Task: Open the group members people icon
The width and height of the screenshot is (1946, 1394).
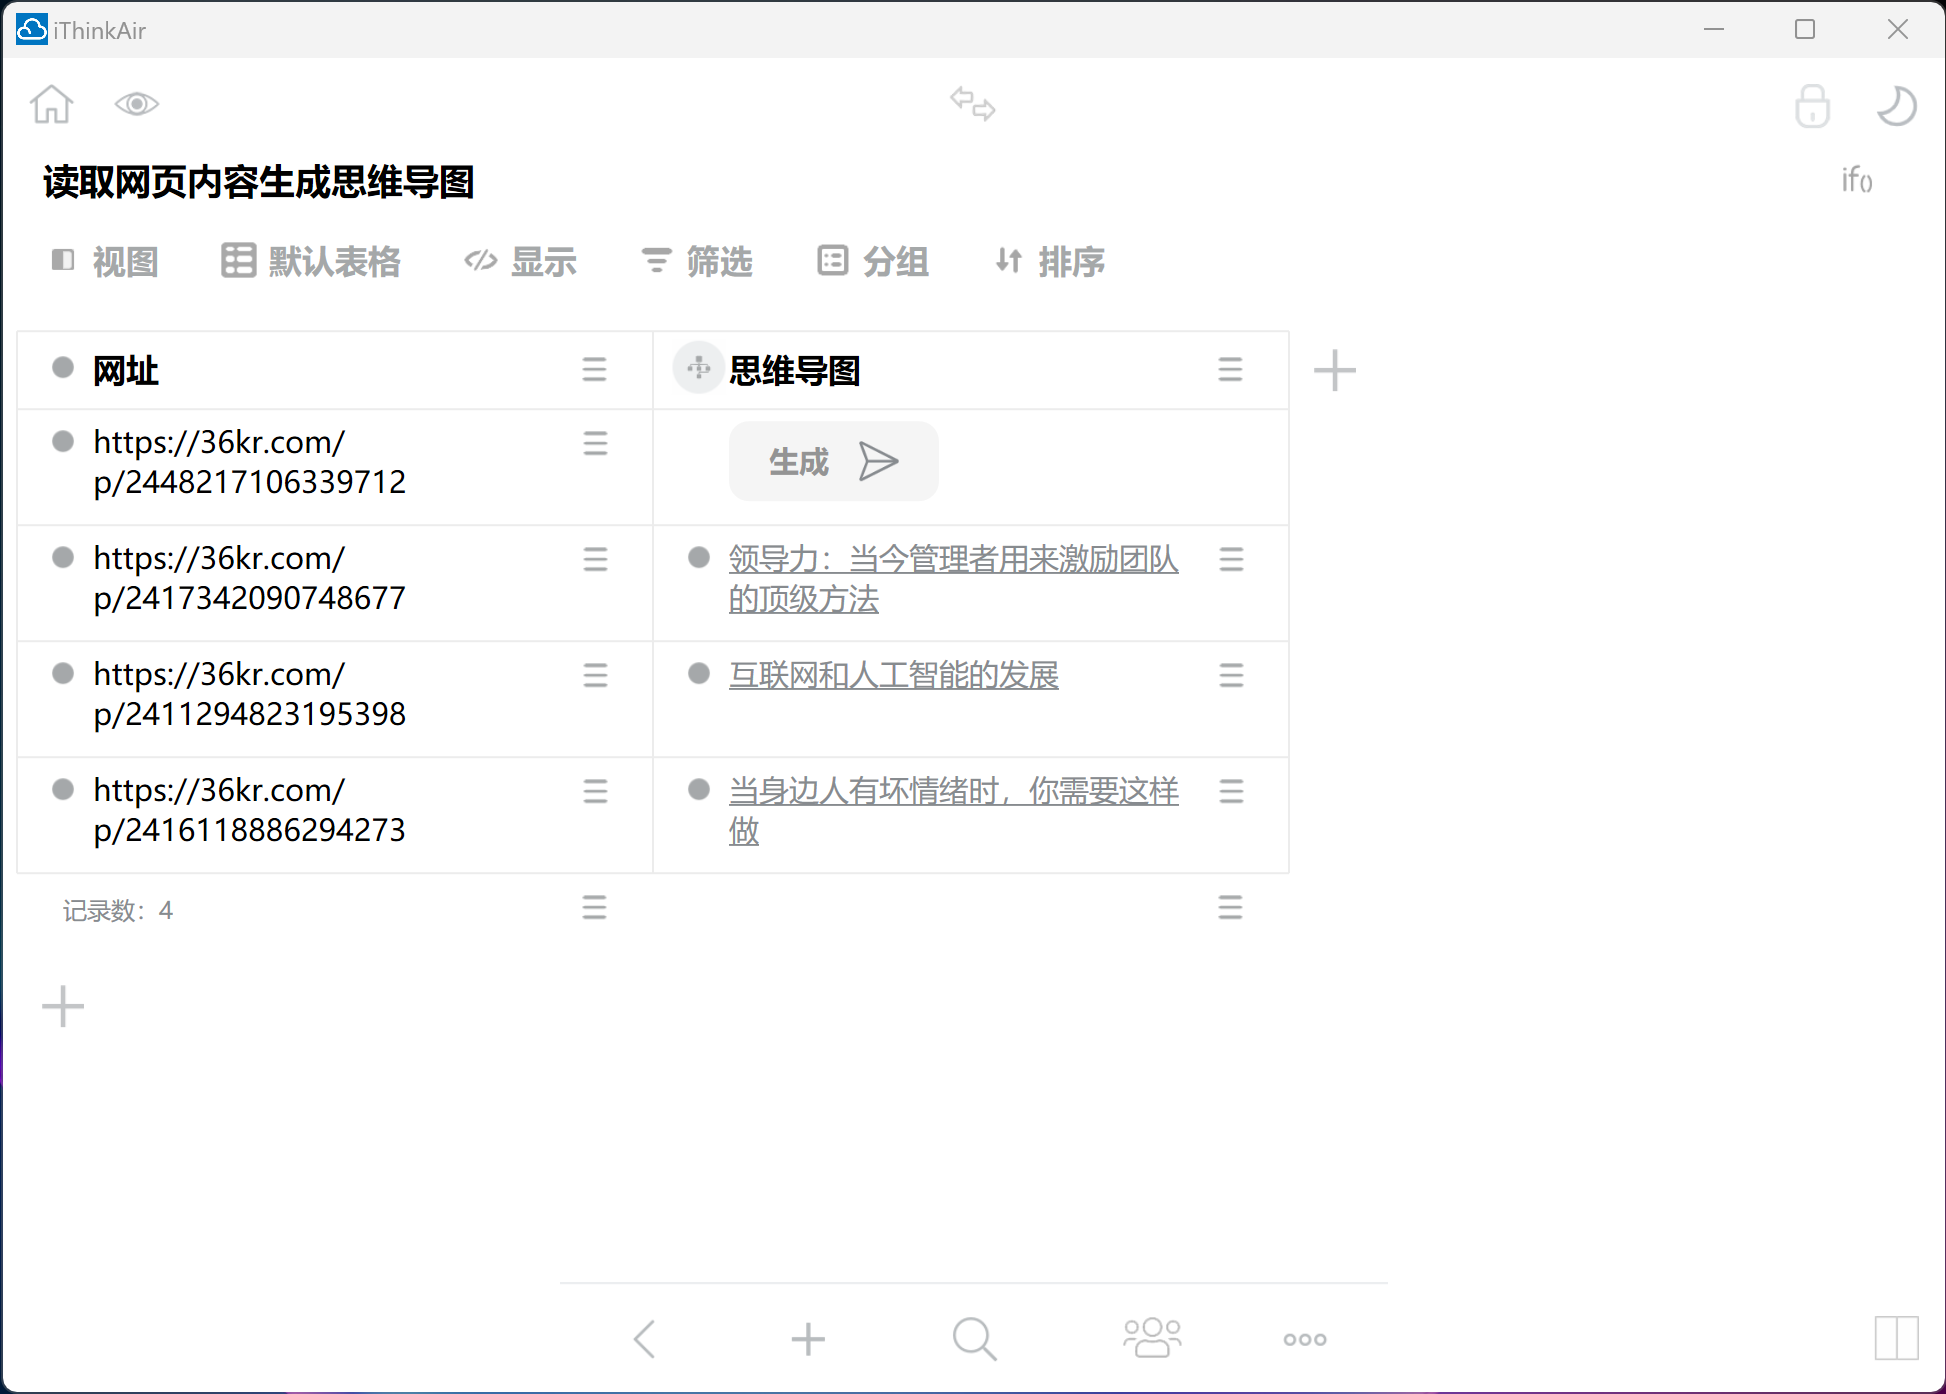Action: pos(1152,1338)
